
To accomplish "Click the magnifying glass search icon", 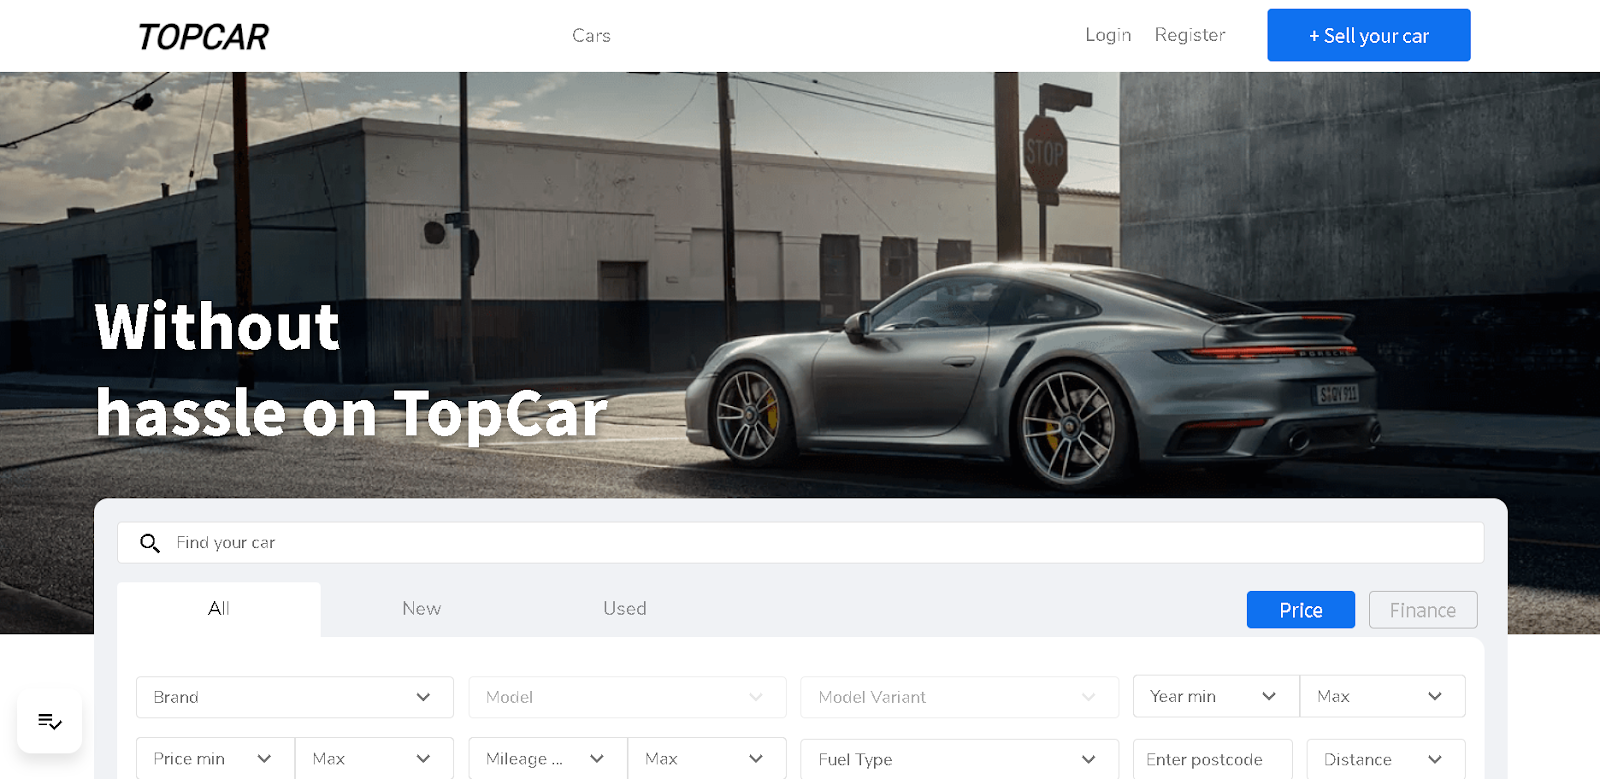I will 150,543.
